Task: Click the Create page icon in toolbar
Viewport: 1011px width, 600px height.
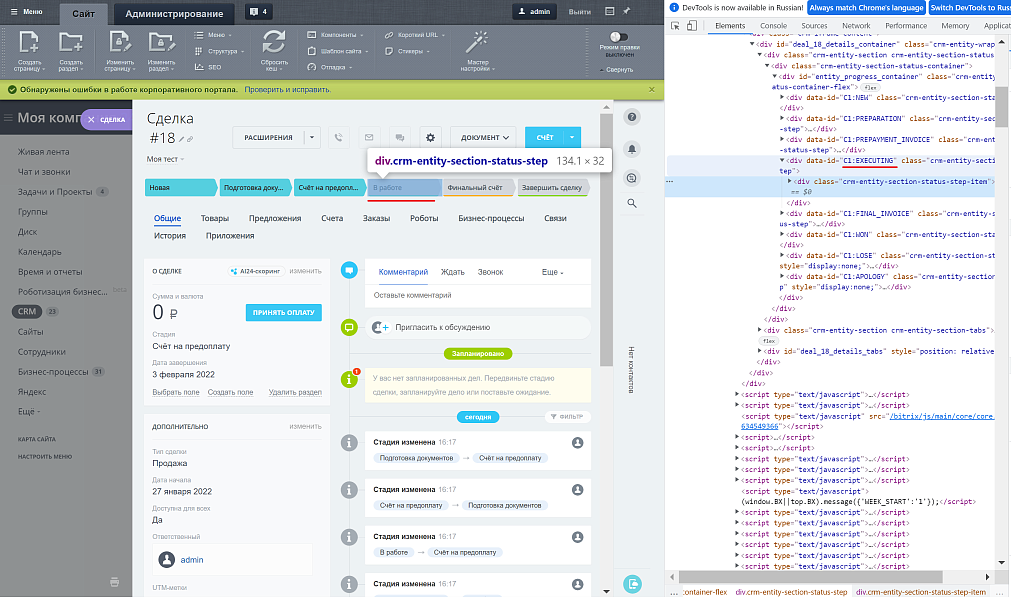Action: coord(31,43)
